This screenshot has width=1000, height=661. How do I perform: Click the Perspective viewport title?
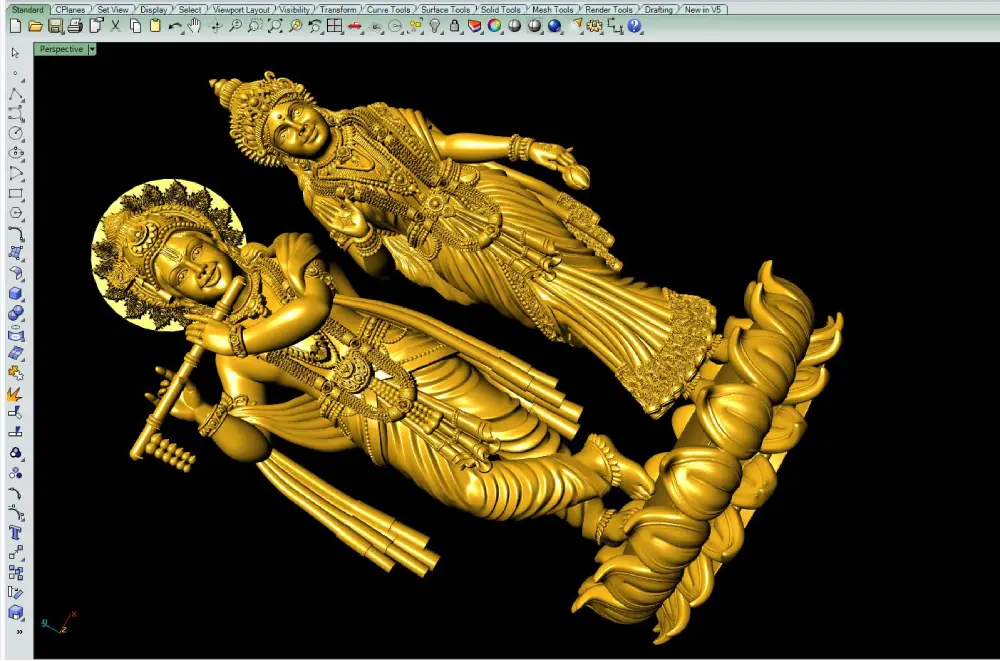[x=61, y=49]
